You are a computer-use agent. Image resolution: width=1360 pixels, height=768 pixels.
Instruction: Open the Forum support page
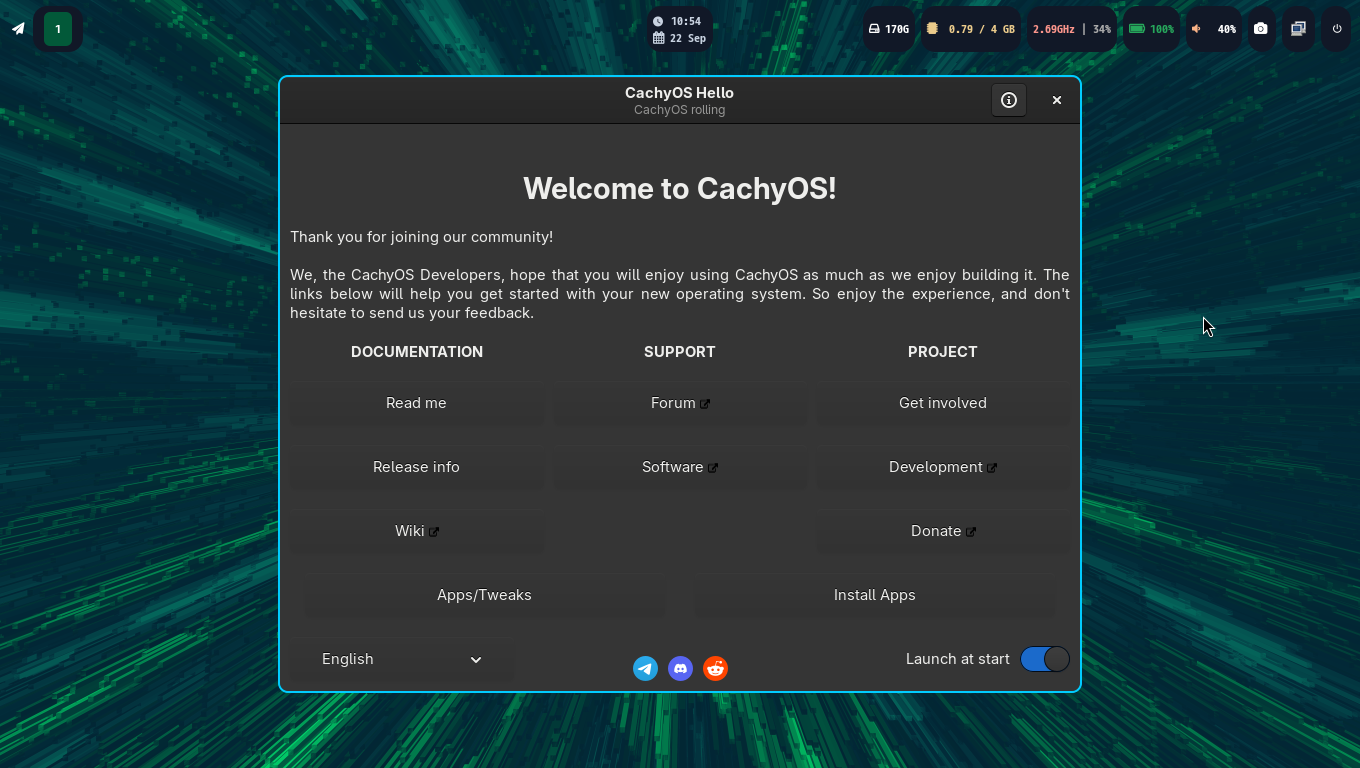[680, 403]
